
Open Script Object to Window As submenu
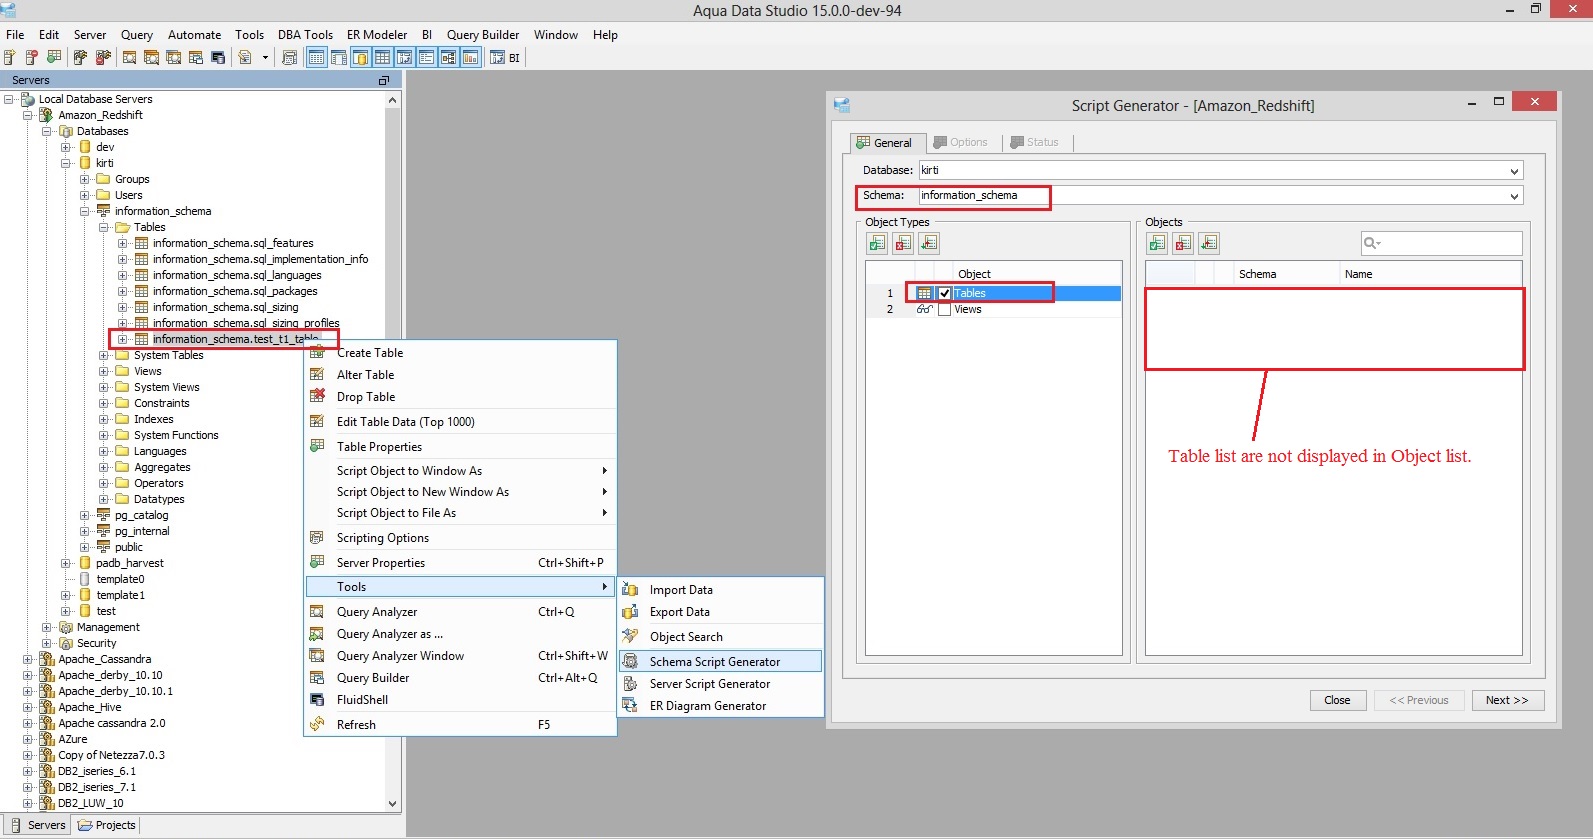460,470
